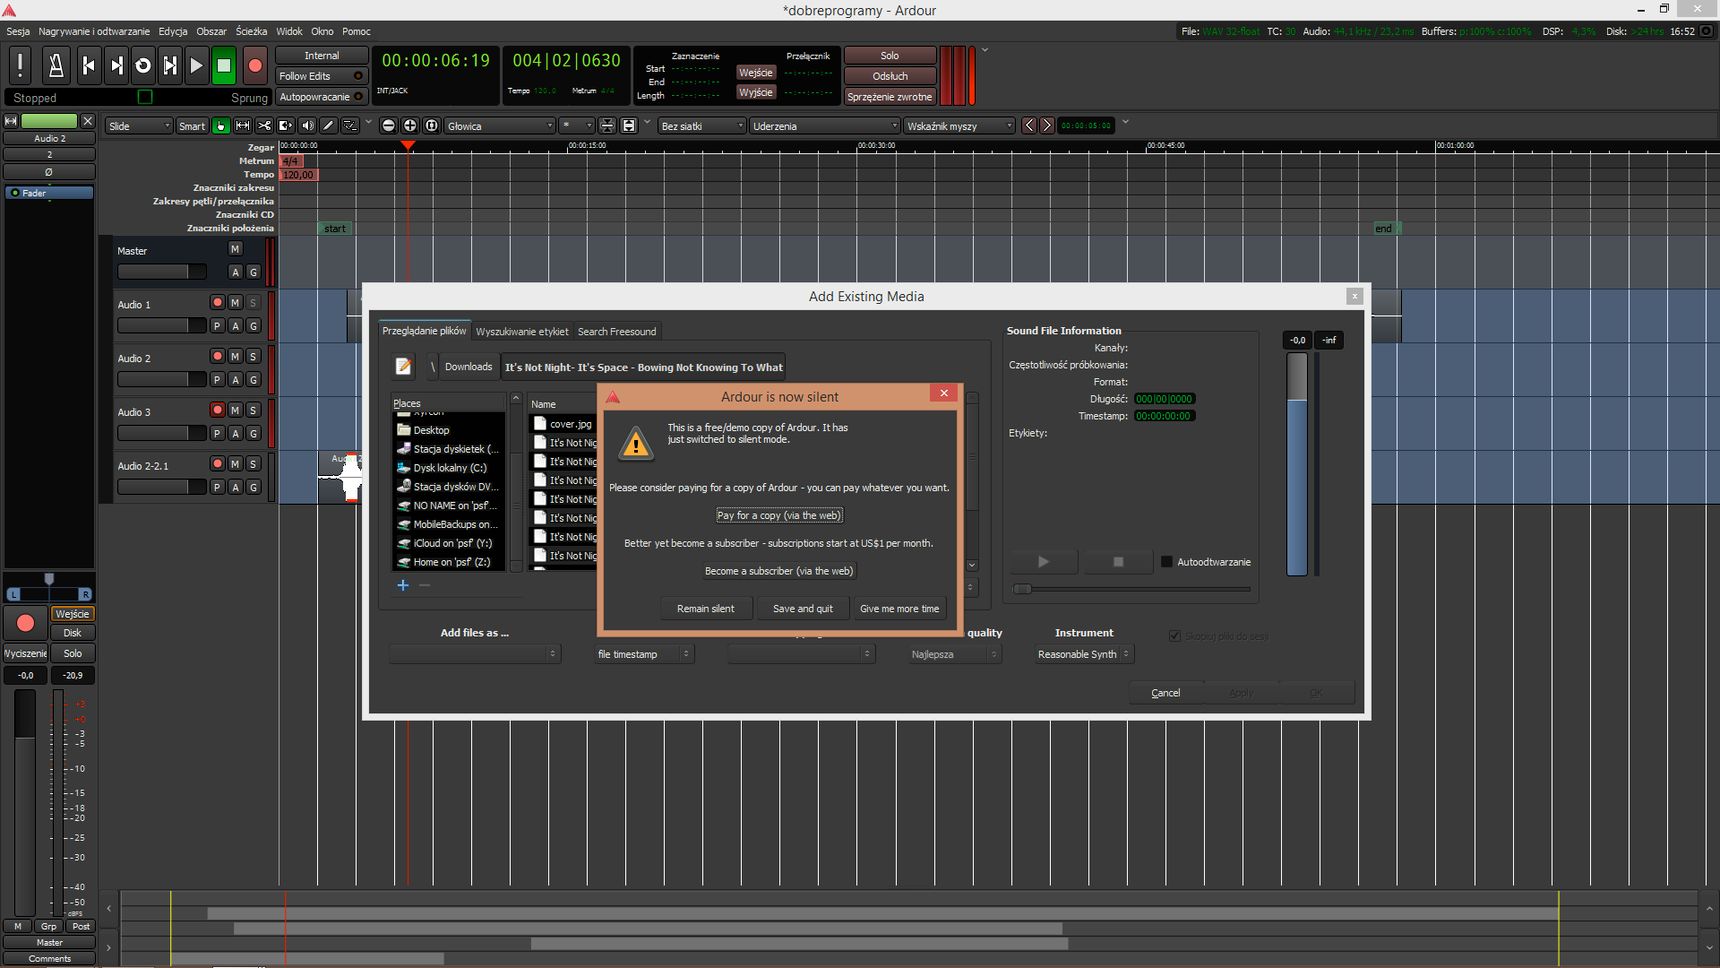Click 'Pay for a copy (via the web)' button
This screenshot has height=968, width=1720.
[779, 515]
